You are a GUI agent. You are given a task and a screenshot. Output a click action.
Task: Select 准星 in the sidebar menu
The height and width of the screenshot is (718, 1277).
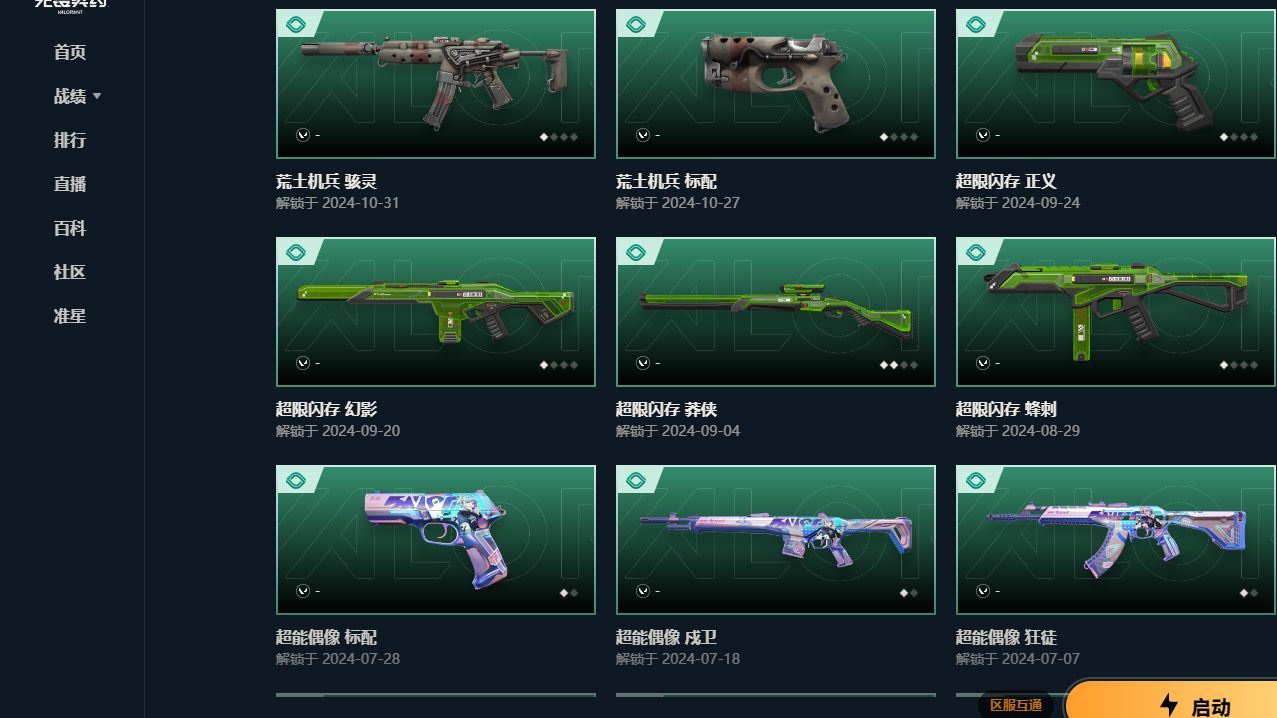(70, 316)
